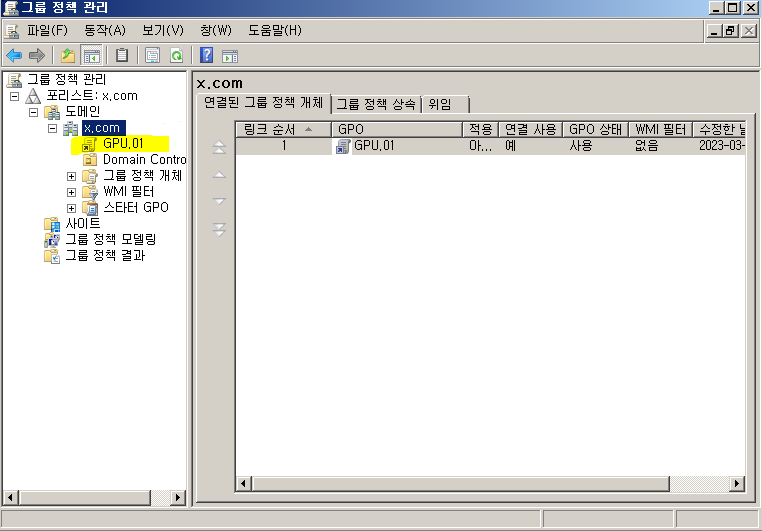Click the WMI 필터 folder icon
Screen dimensions: 762x531
[x=90, y=192]
